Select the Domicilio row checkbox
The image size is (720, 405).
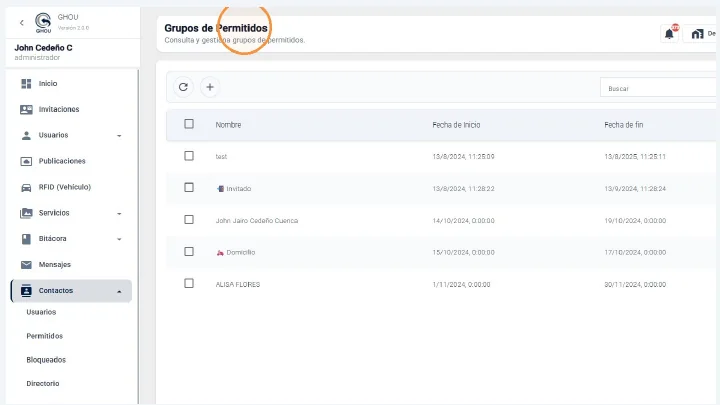pyautogui.click(x=189, y=252)
